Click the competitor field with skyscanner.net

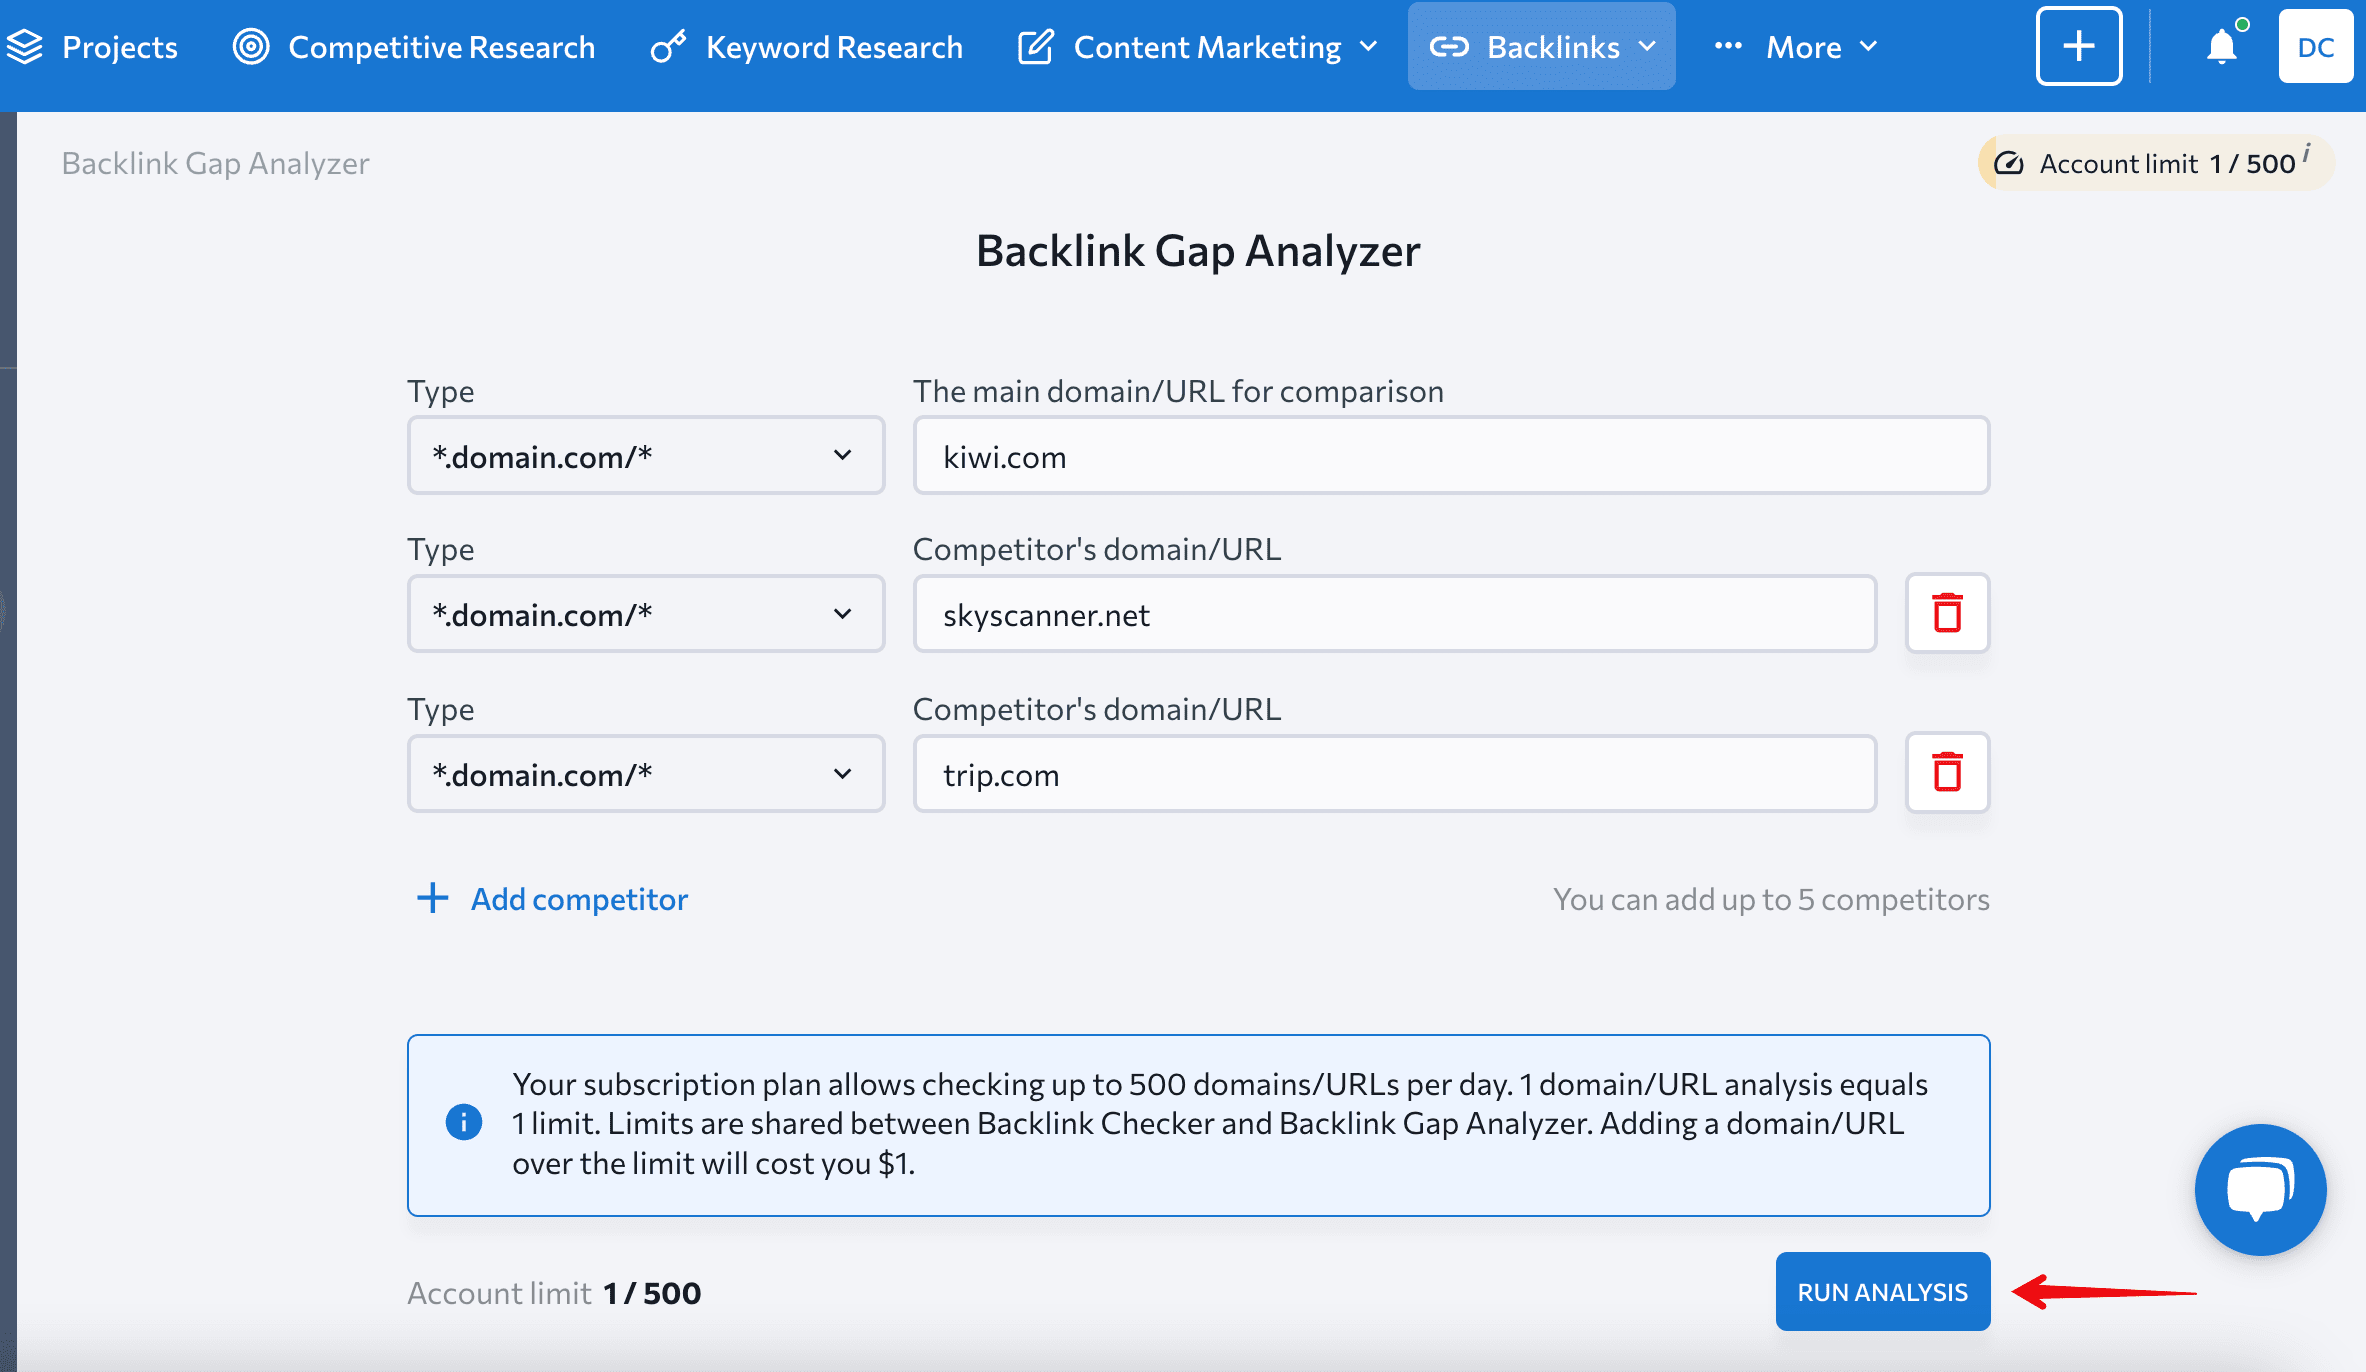coord(1395,614)
